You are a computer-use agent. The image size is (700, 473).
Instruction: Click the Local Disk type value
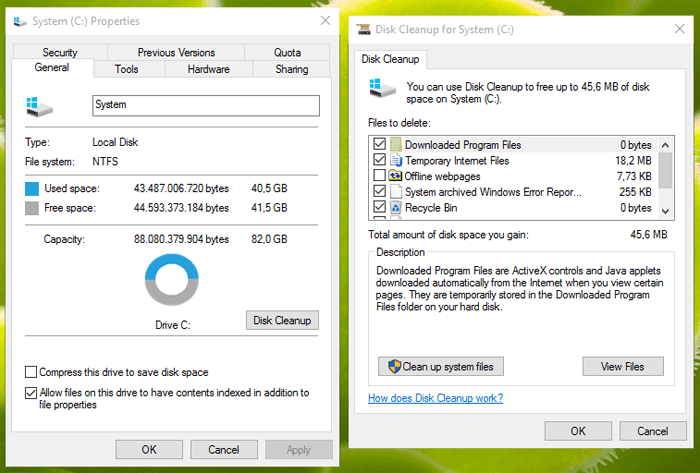click(115, 142)
